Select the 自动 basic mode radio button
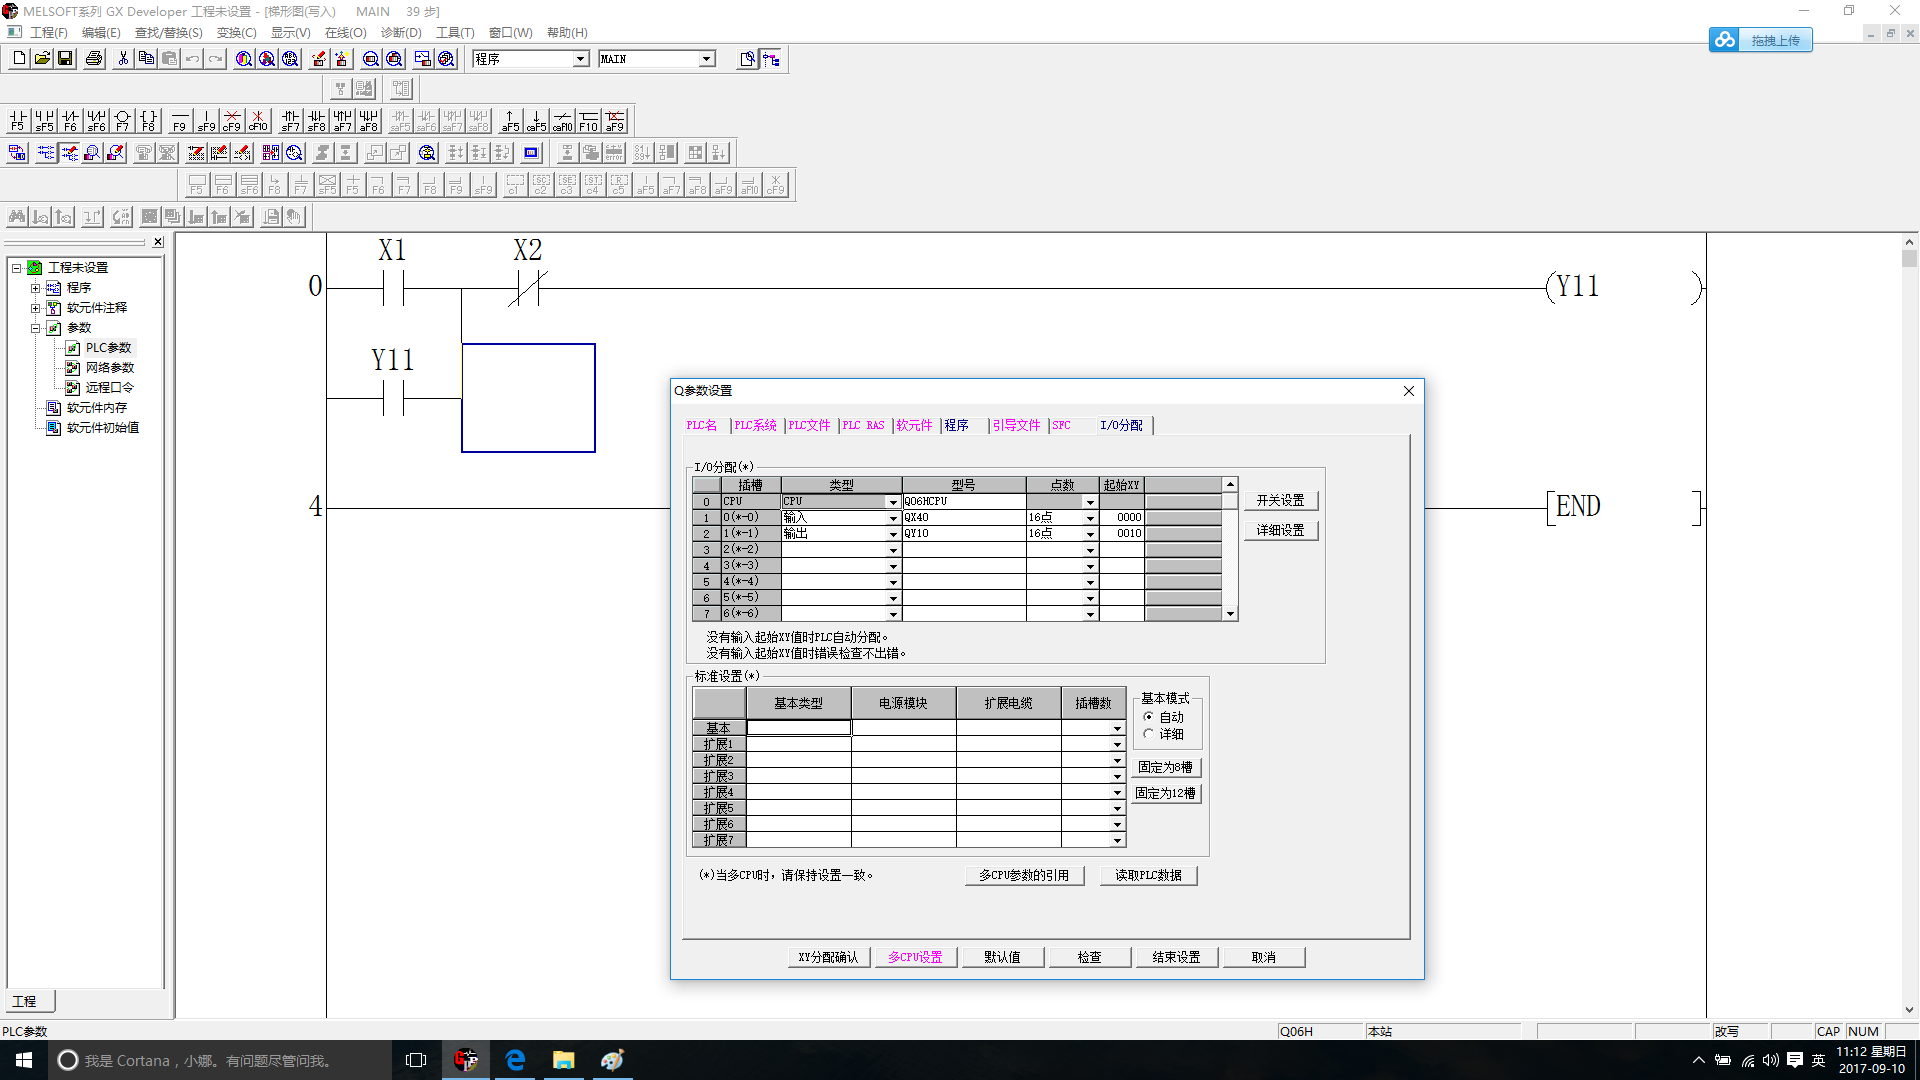Viewport: 1920px width, 1080px height. tap(1149, 717)
